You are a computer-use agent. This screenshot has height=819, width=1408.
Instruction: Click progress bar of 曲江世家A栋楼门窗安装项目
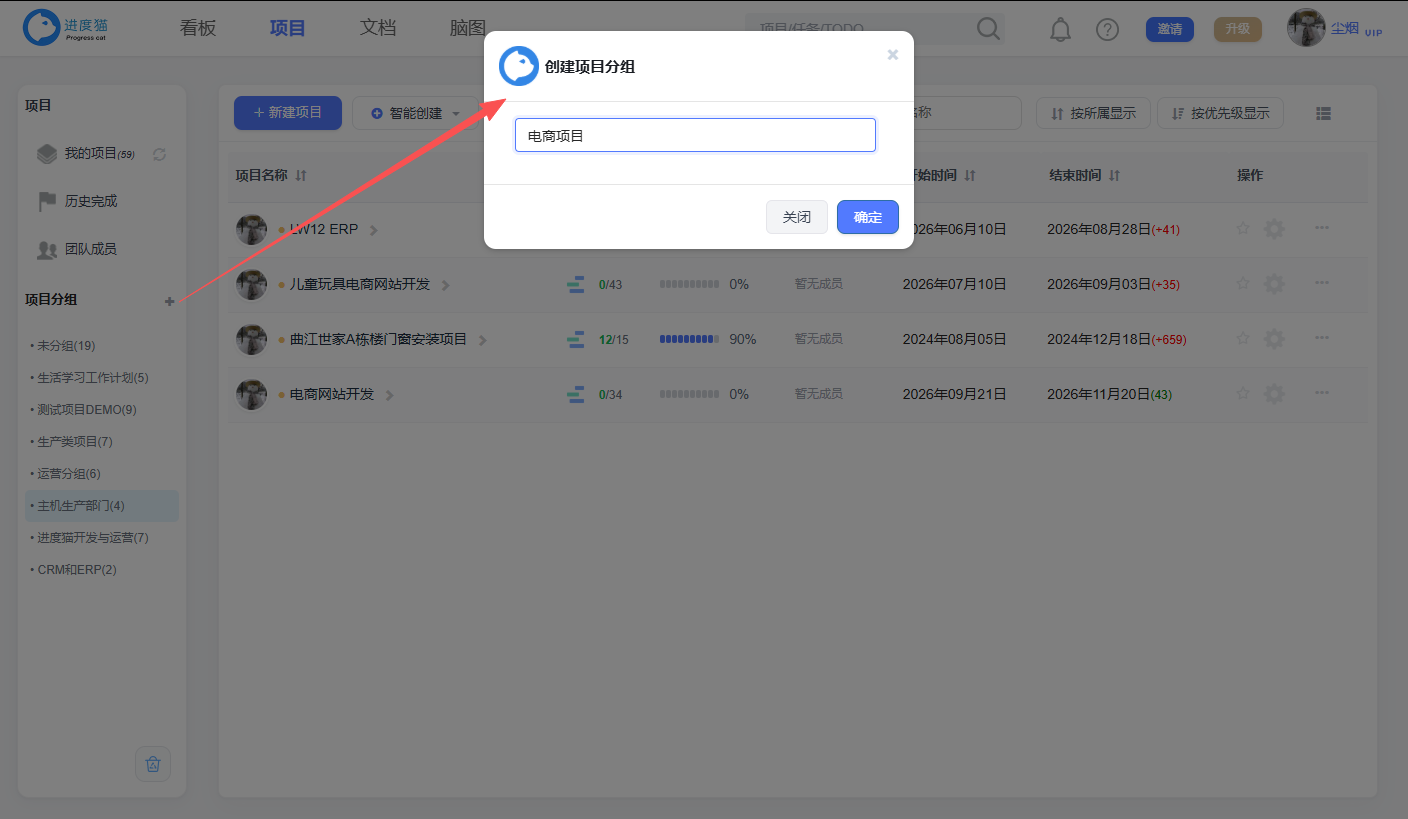tap(689, 339)
